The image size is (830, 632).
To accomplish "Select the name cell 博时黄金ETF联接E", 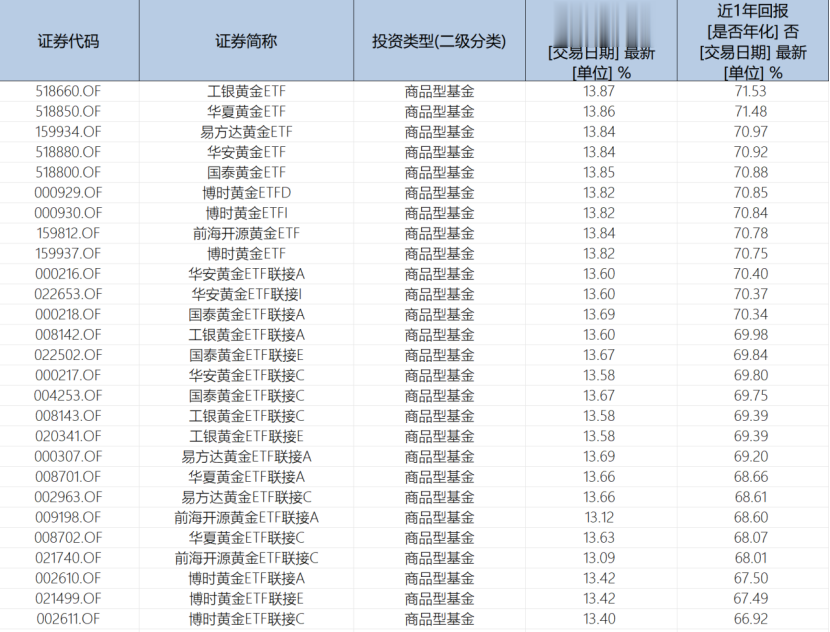I will tap(246, 599).
